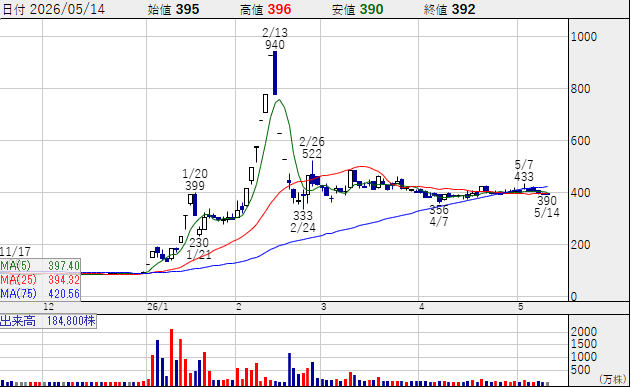
Task: Click the volume unit label (万株)
Action: (613, 379)
